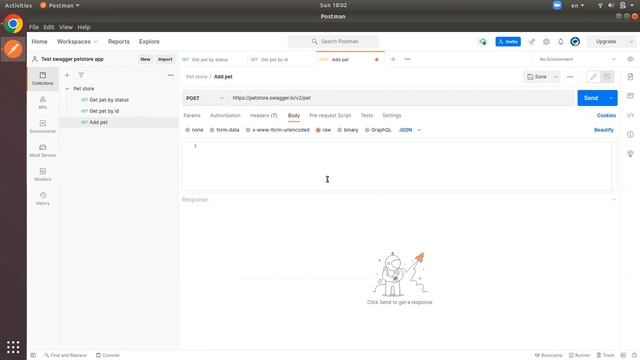Open the View menu

[66, 27]
